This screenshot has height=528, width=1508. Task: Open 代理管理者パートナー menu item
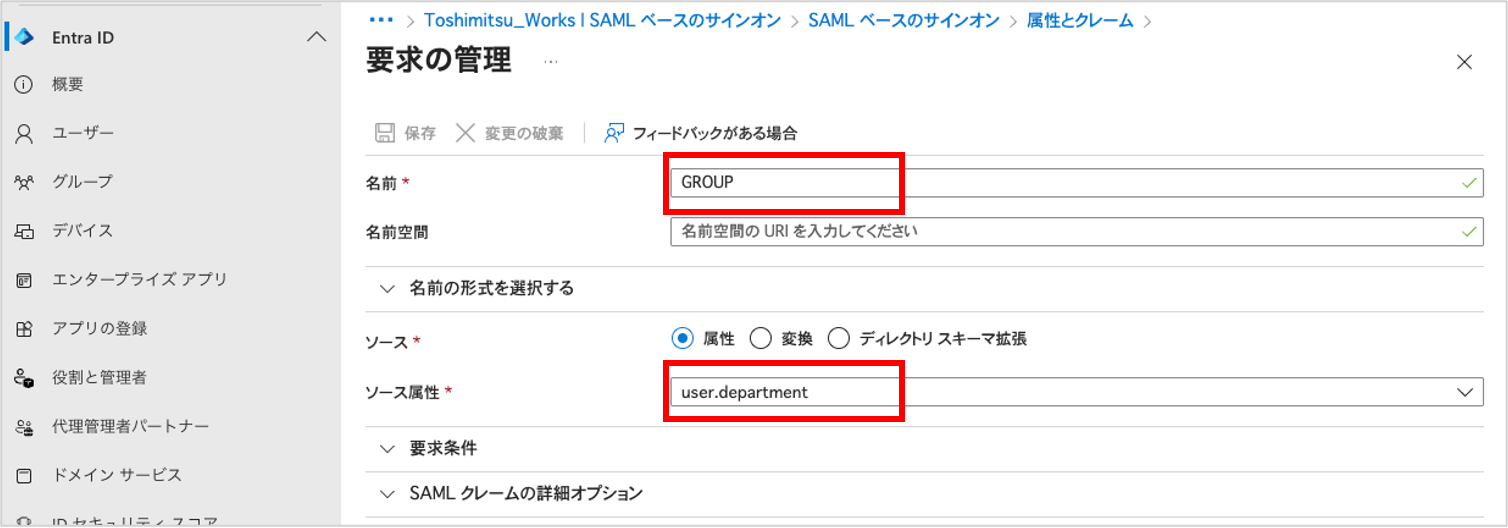coord(130,427)
